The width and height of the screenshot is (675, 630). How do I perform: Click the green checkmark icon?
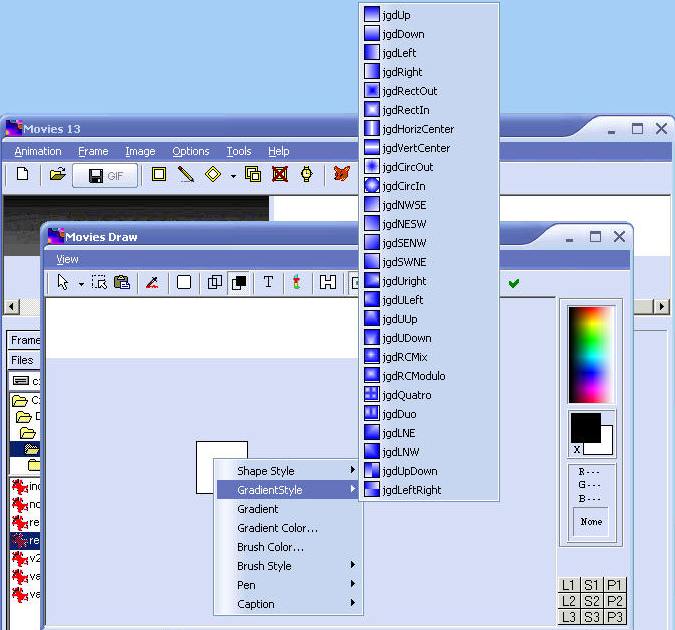pos(514,283)
